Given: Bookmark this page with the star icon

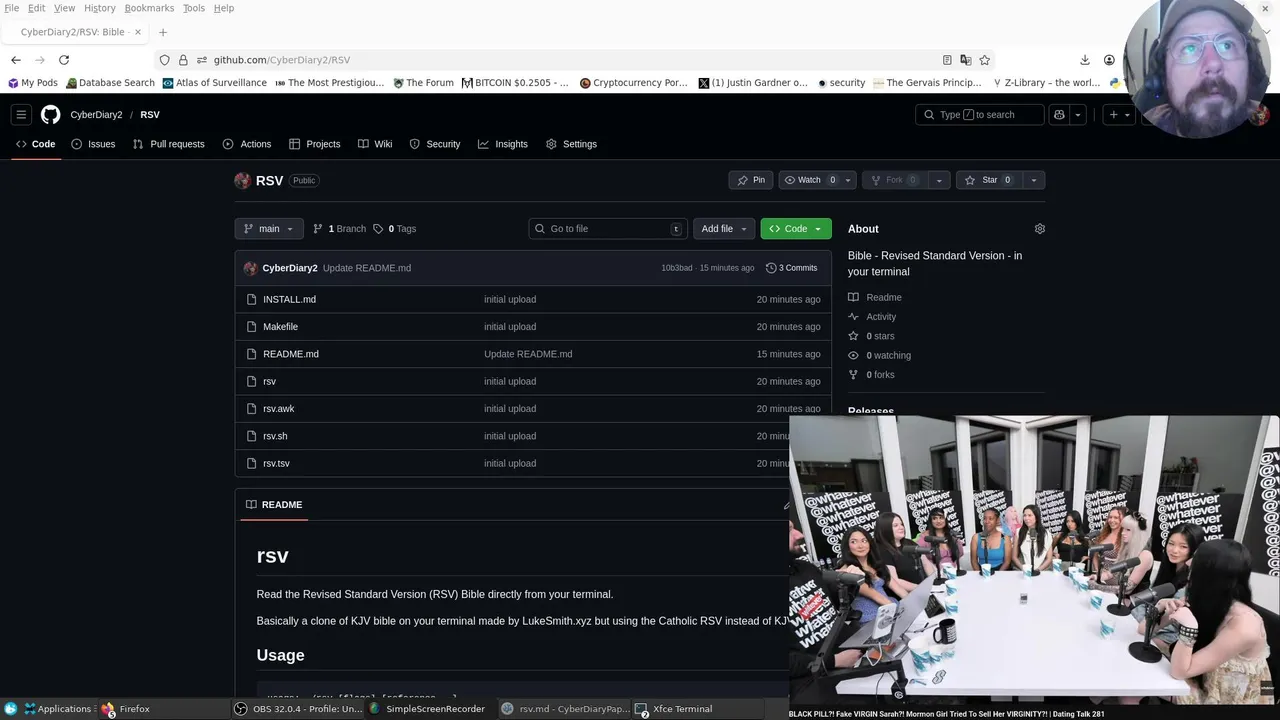Looking at the screenshot, I should (984, 60).
